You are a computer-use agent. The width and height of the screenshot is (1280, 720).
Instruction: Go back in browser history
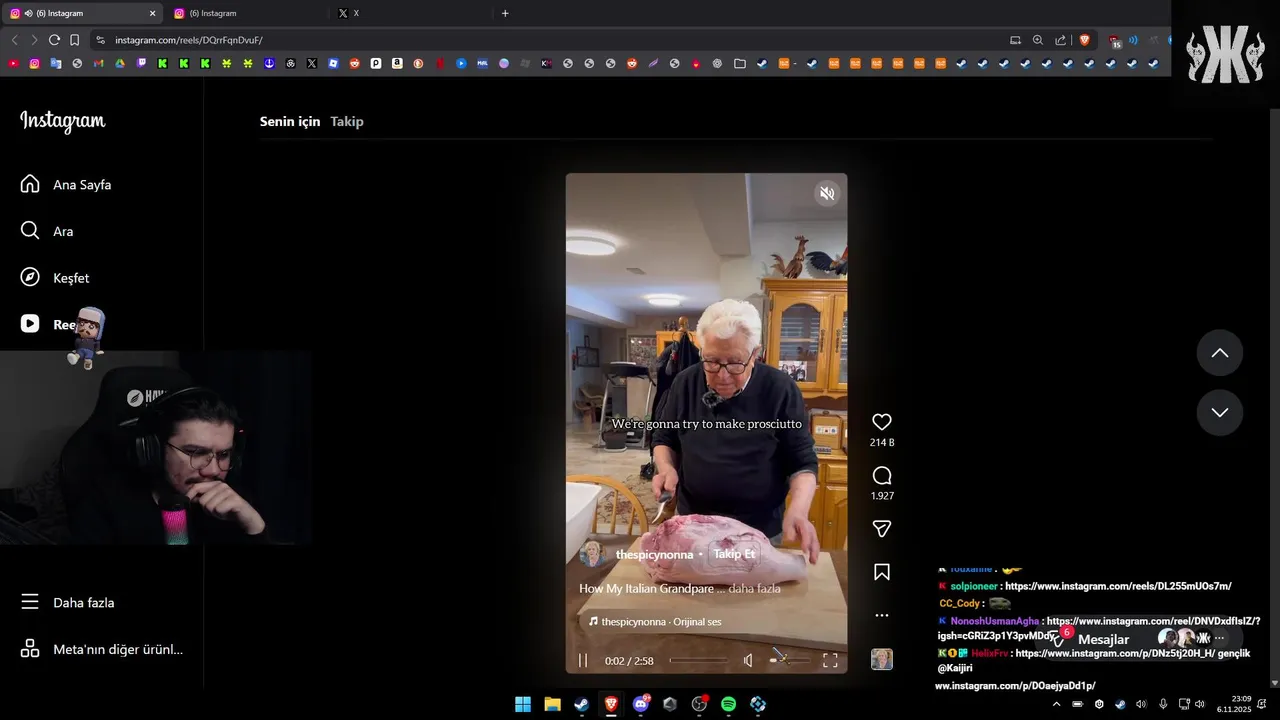[14, 40]
